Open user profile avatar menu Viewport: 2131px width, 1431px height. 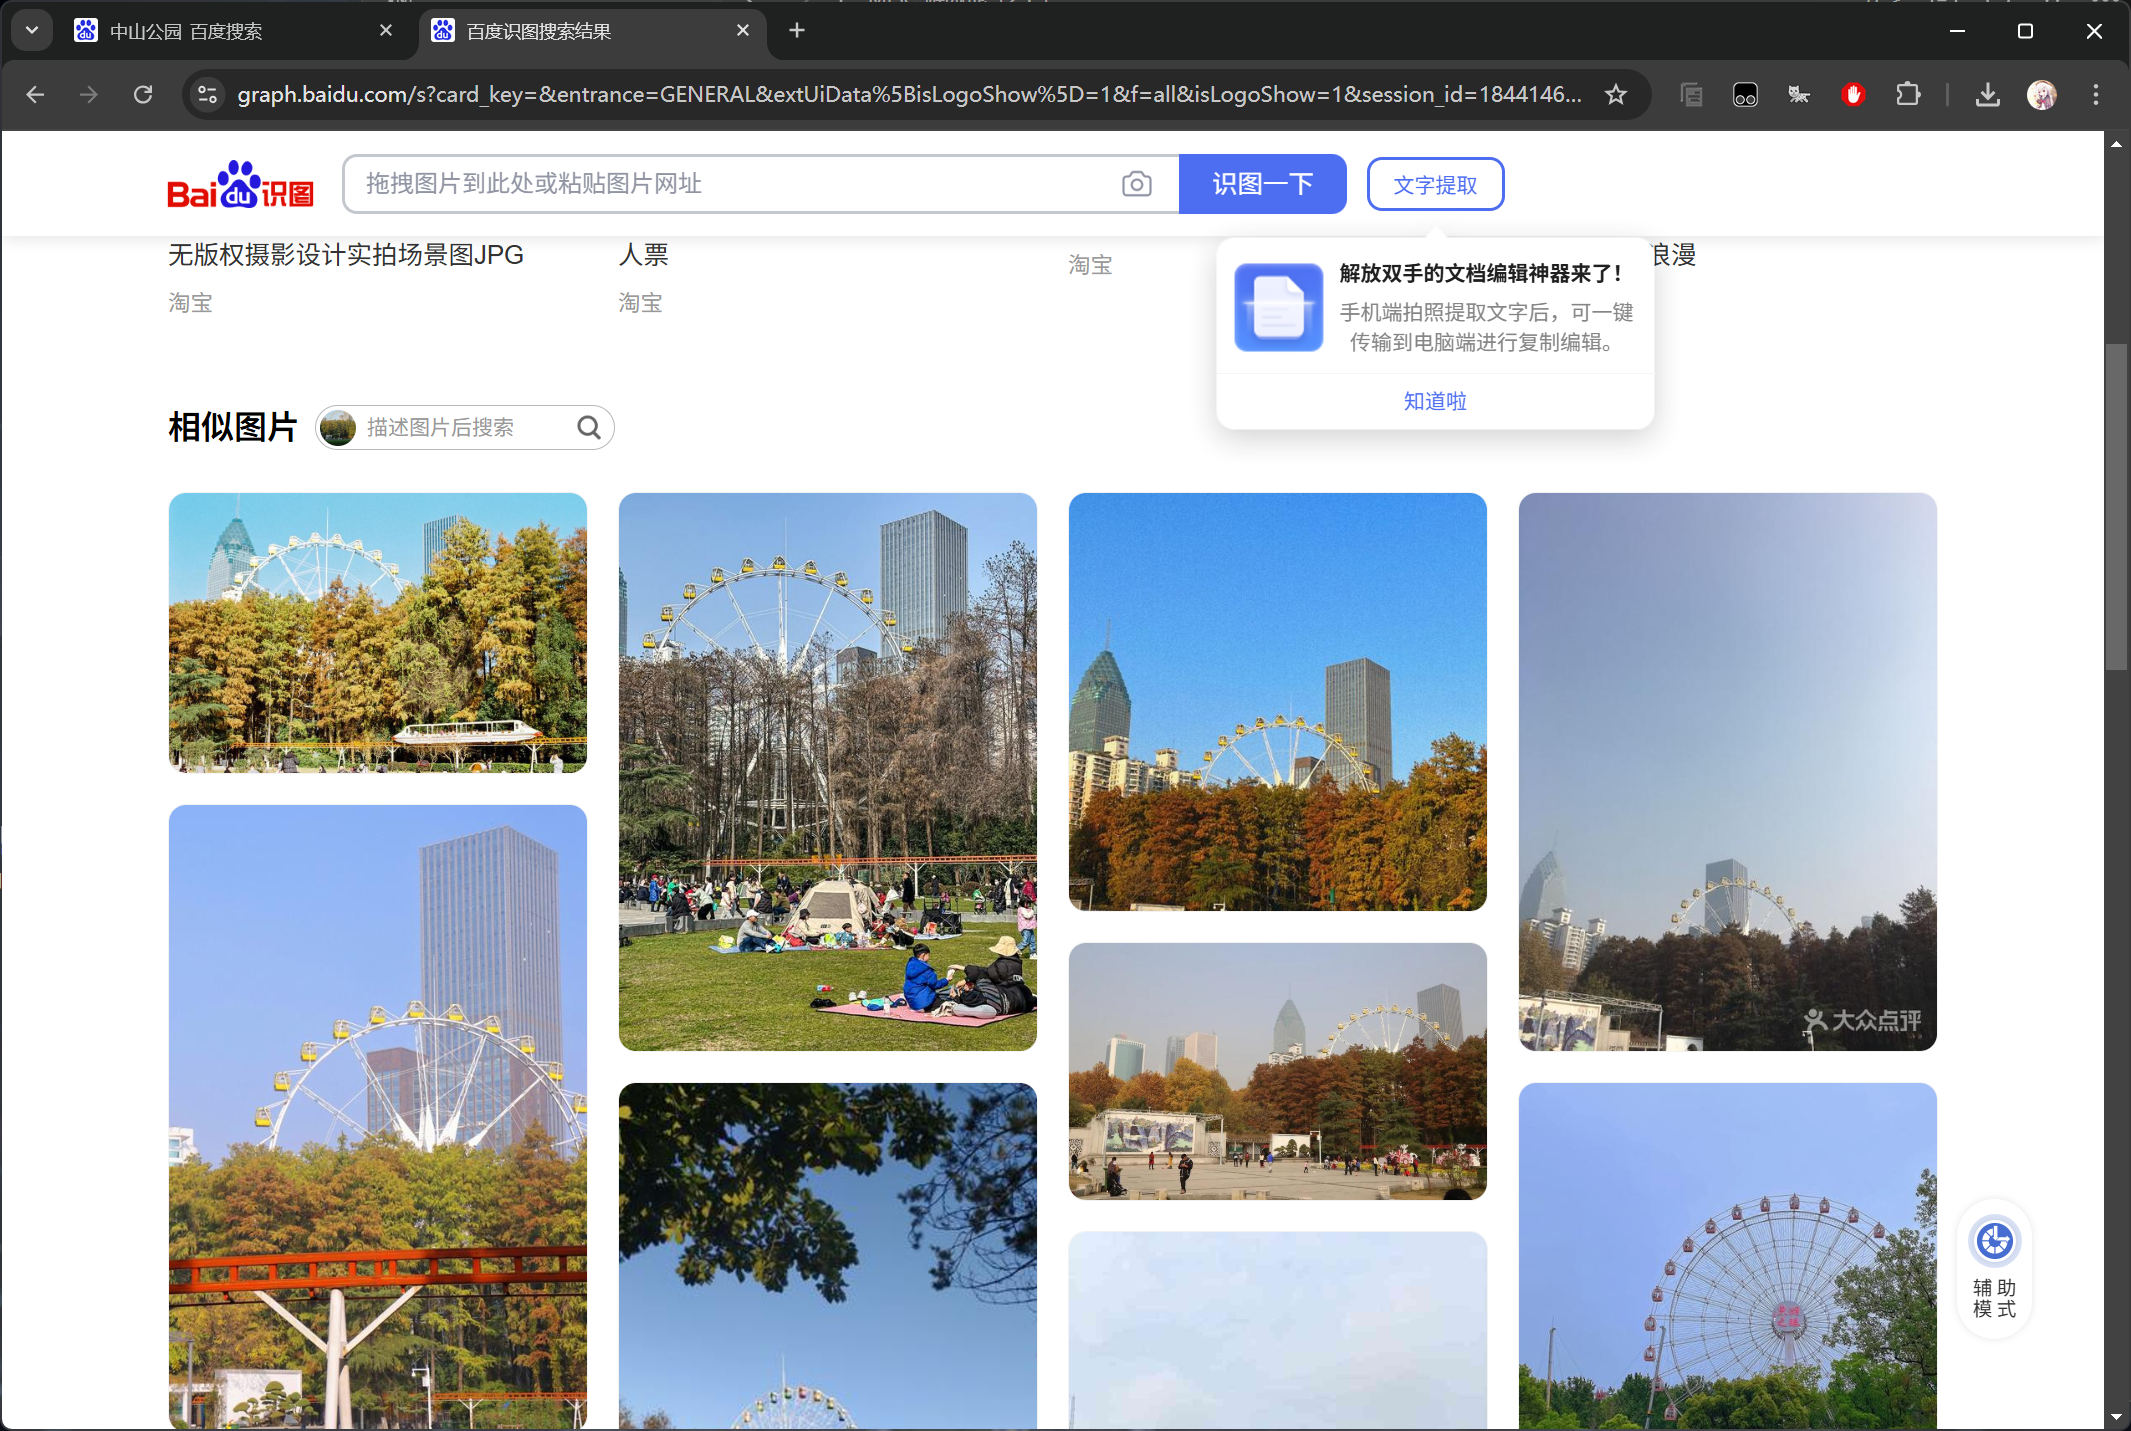[2042, 95]
